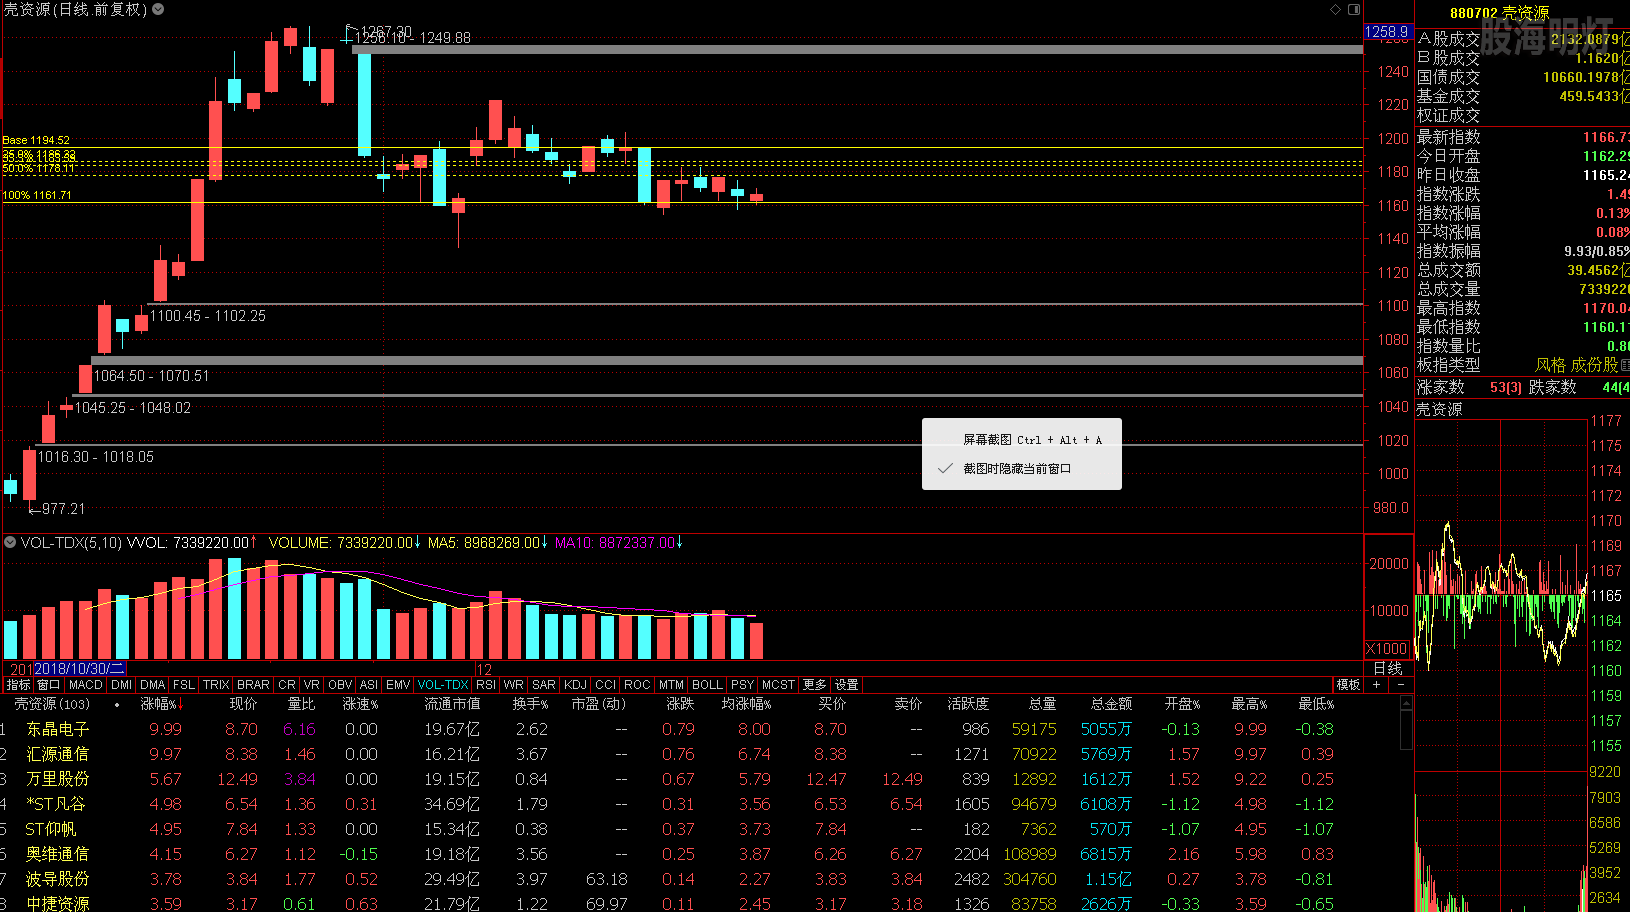Switch to MCST indicator

[x=778, y=685]
